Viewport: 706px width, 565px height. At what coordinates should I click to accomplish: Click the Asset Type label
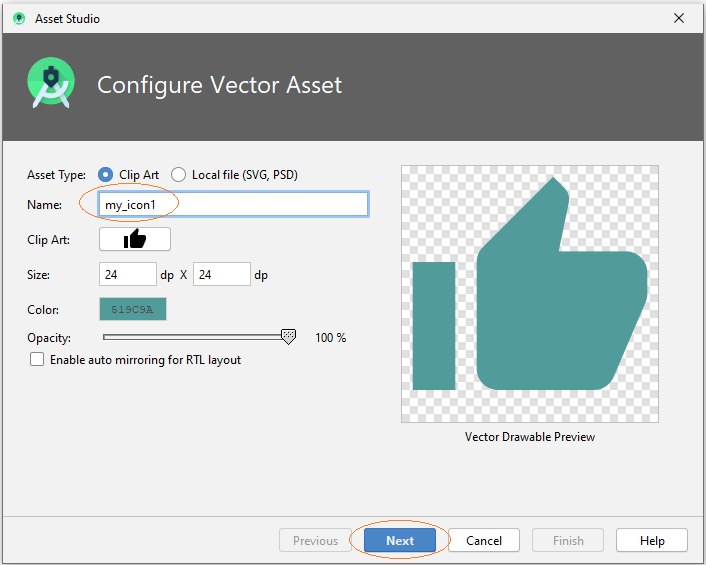pyautogui.click(x=56, y=175)
